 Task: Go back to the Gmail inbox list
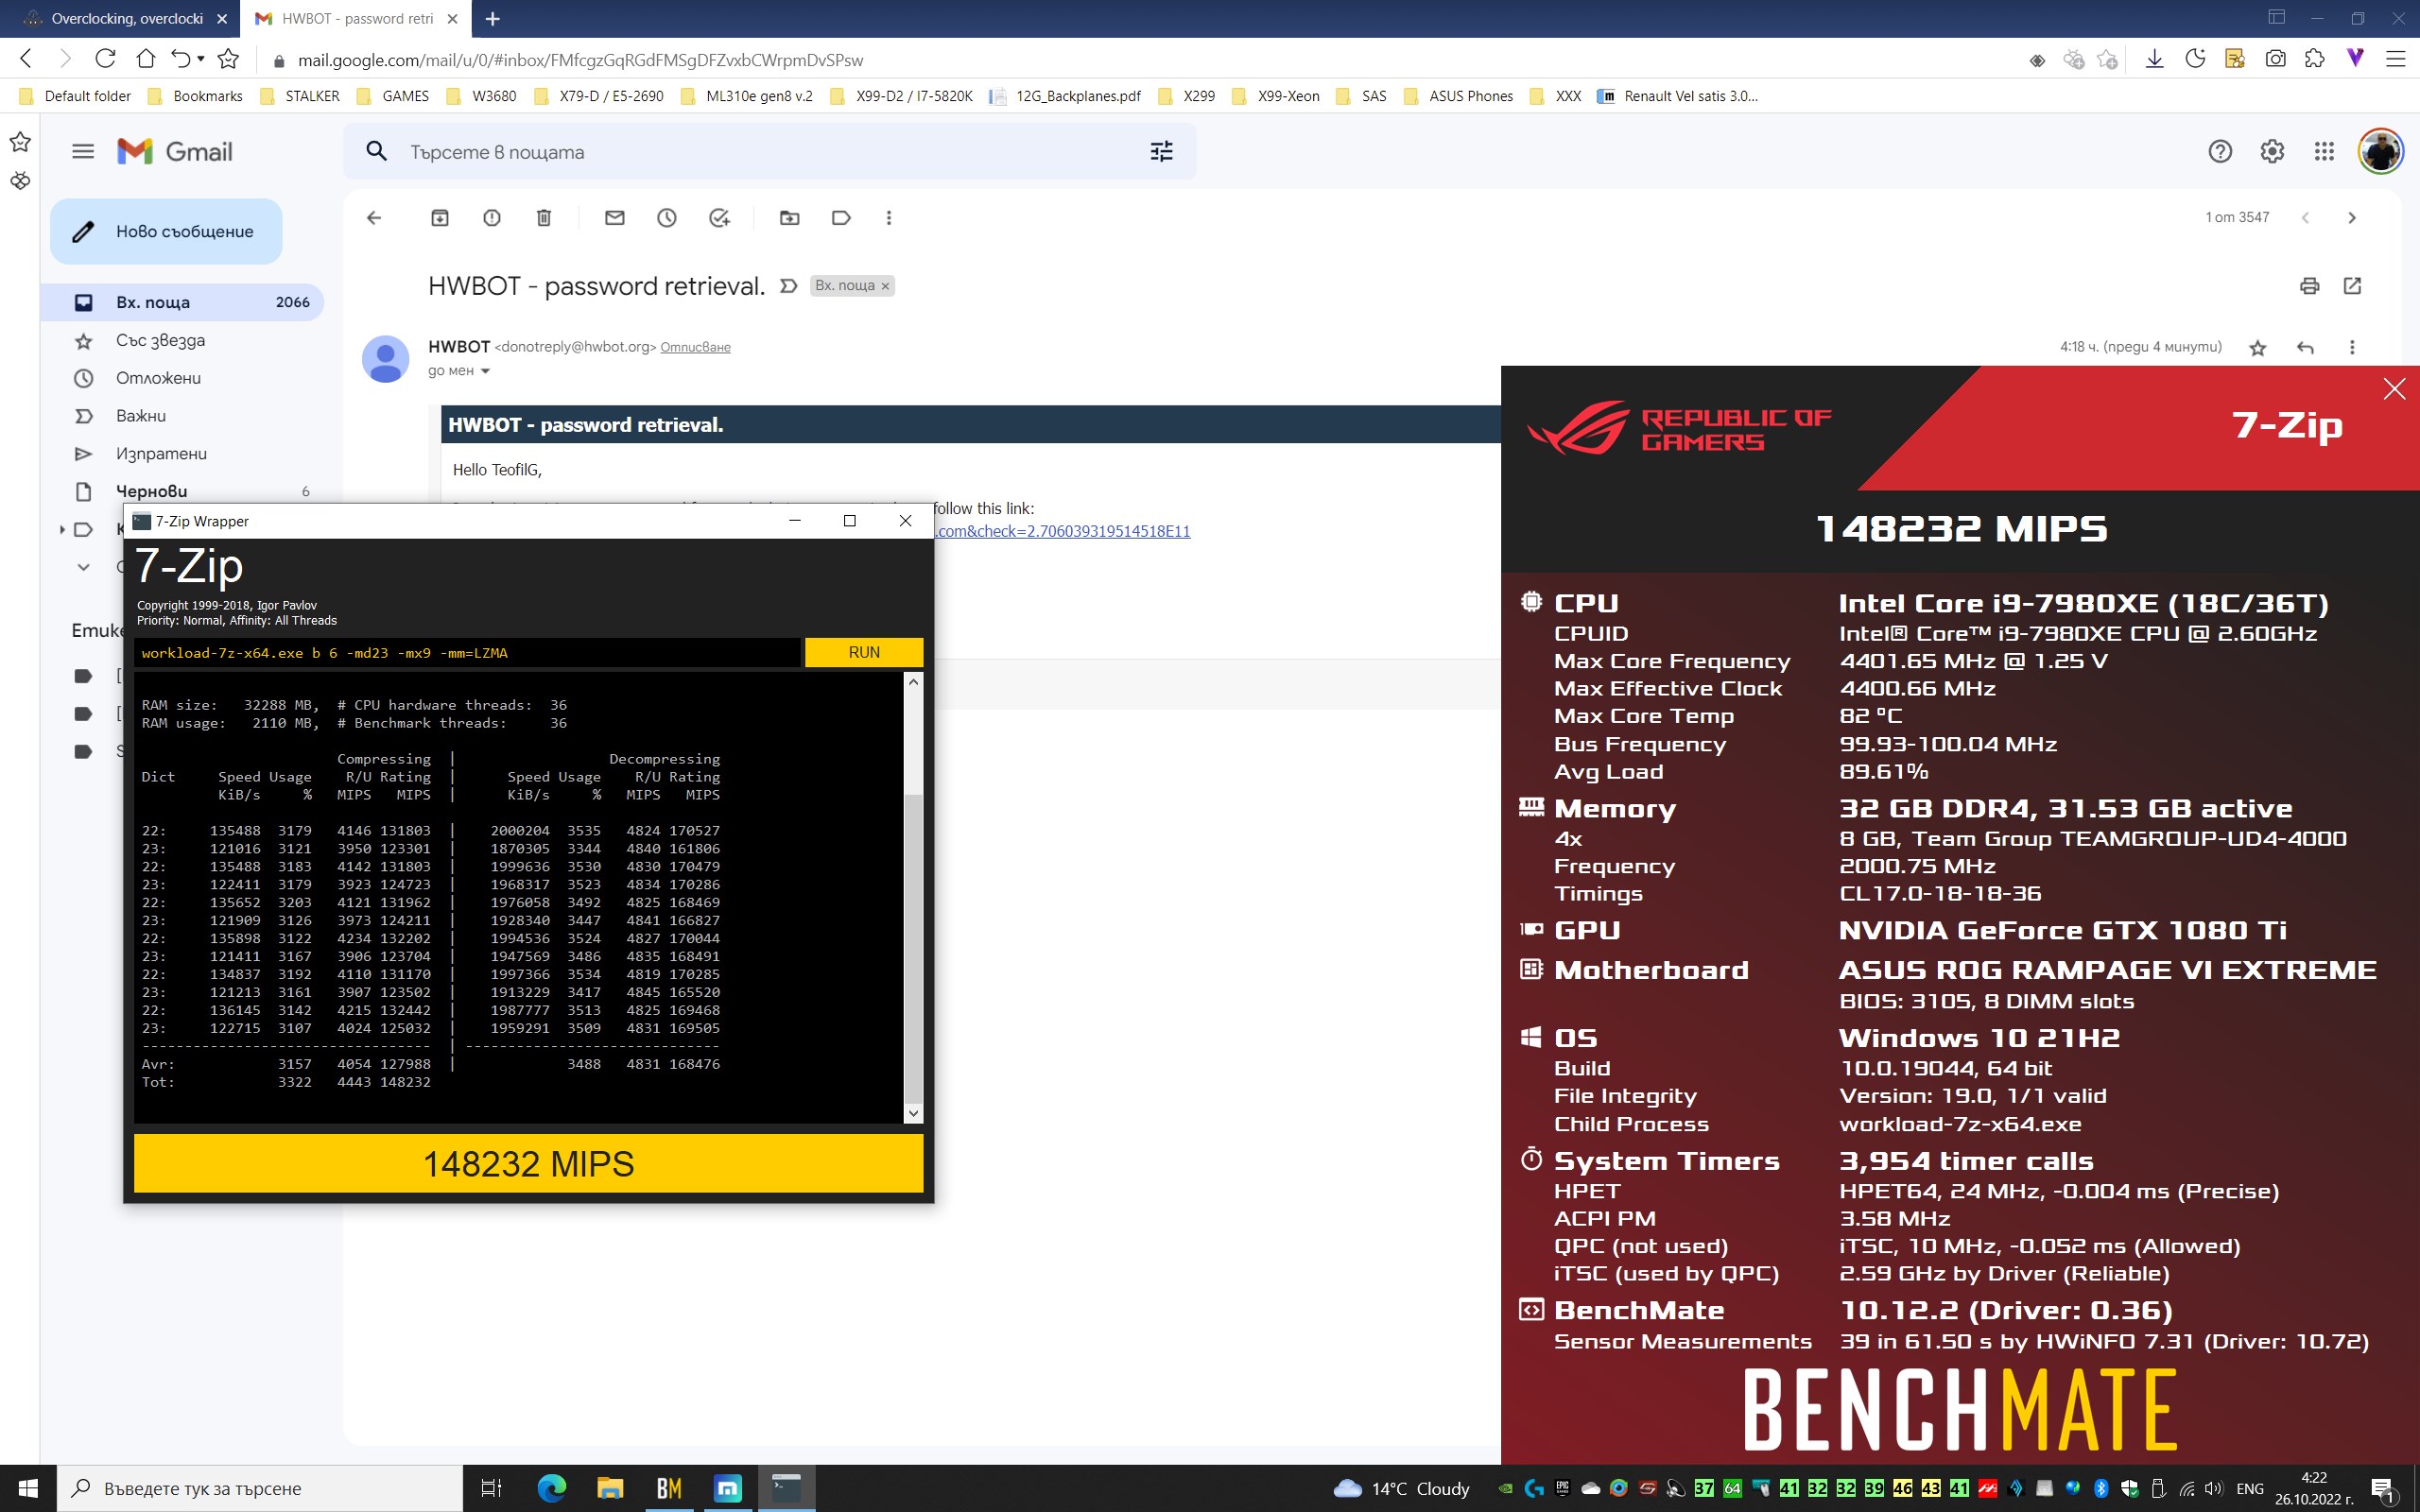[x=374, y=218]
